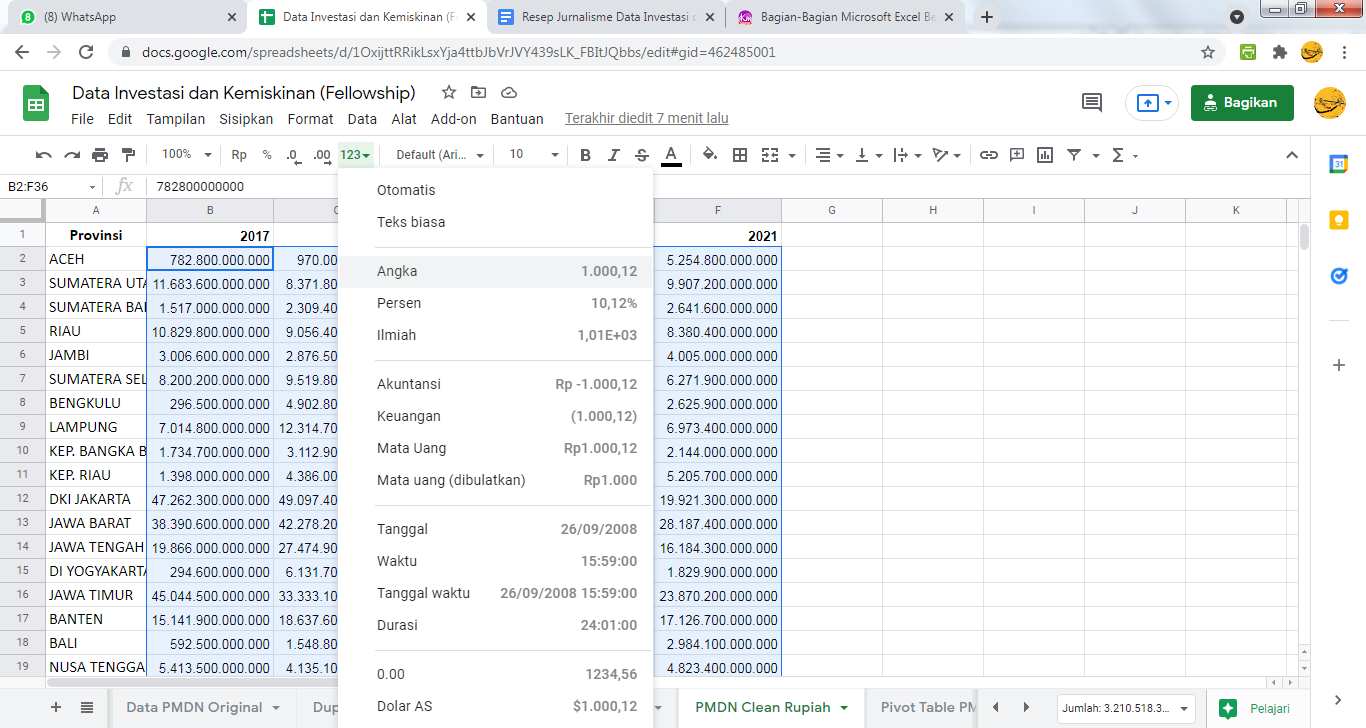Click the print icon in toolbar
Image resolution: width=1366 pixels, height=728 pixels.
[100, 155]
